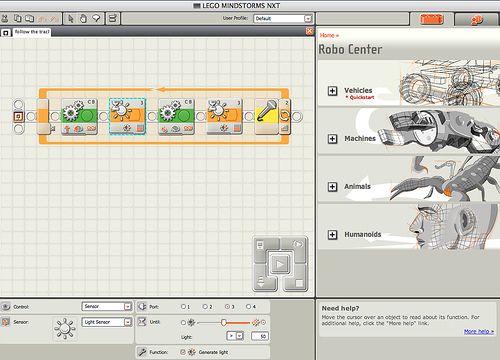The image size is (500, 360).
Task: Switch to the follow the trail program tab
Action: (32, 32)
